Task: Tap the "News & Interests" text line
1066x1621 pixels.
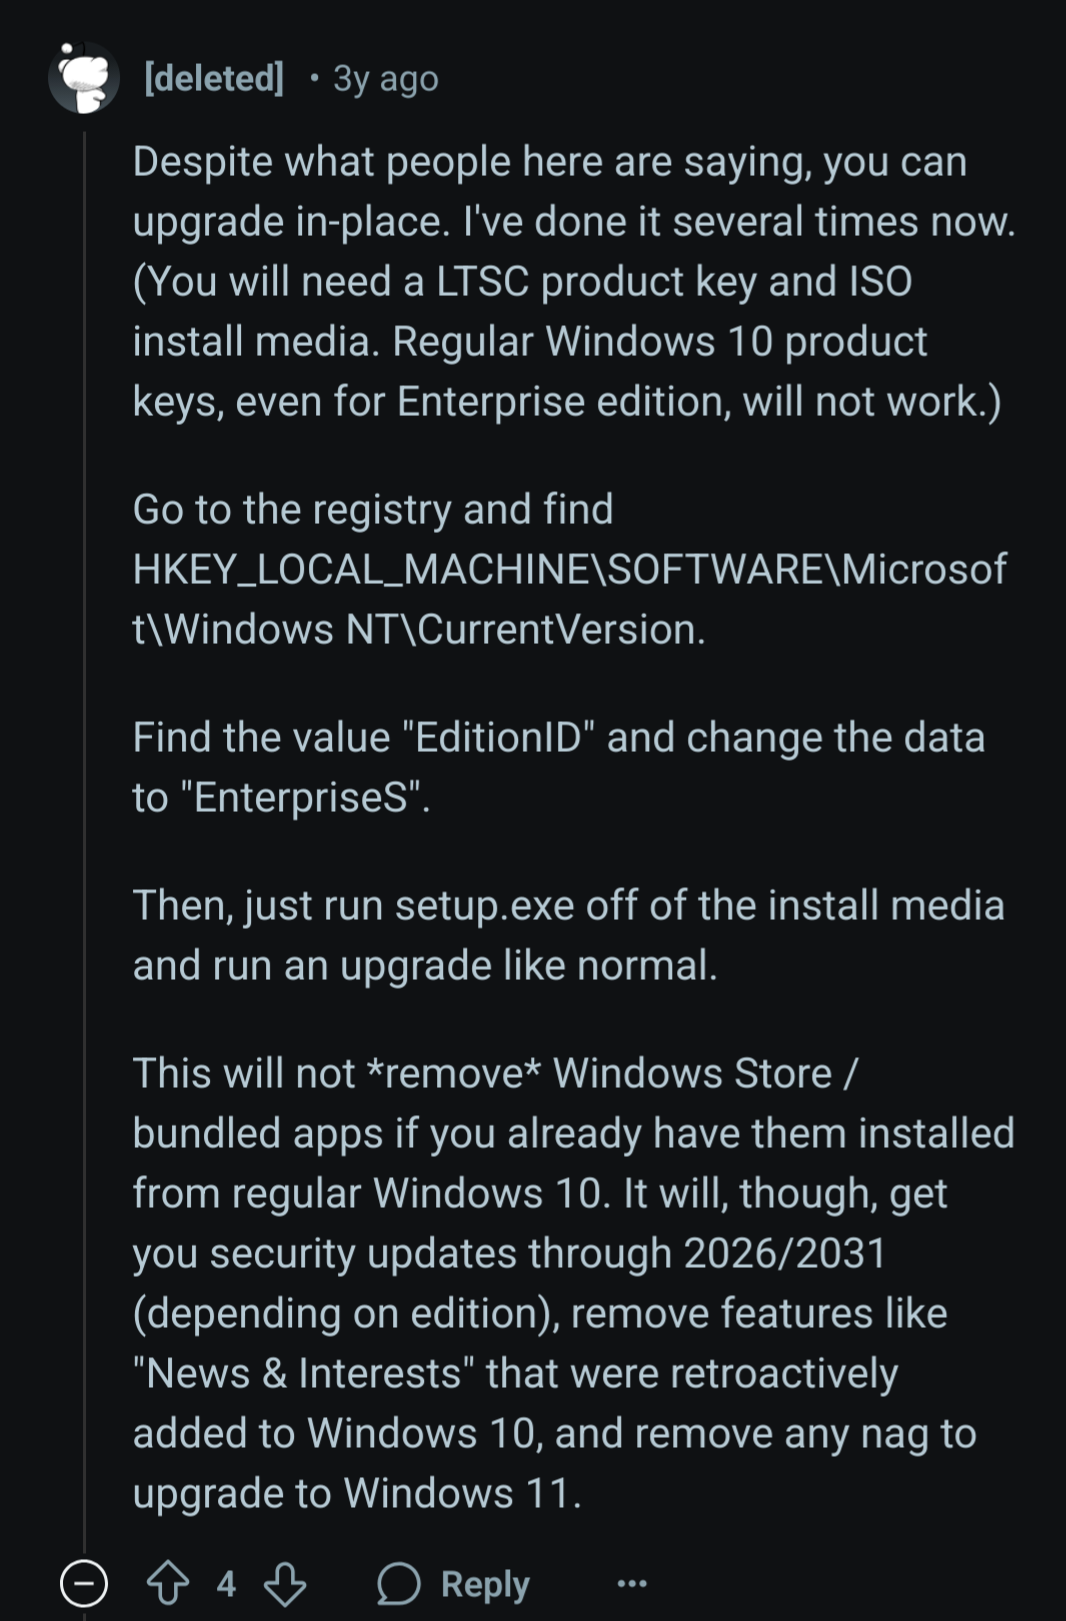Action: (515, 1373)
